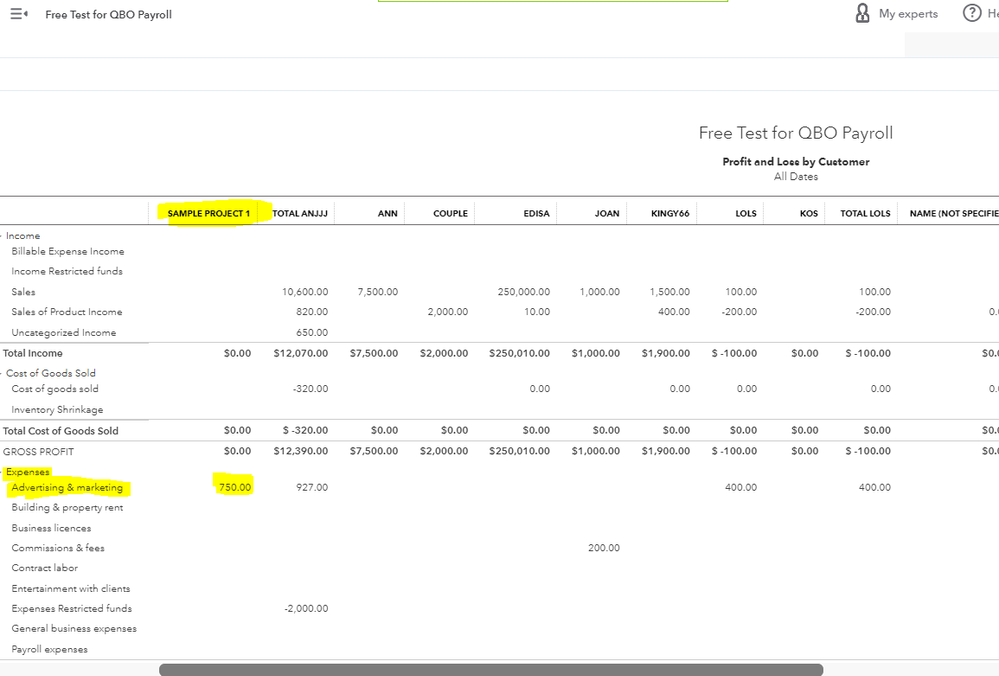Open the 750.00 Advertising amount for Sample Project 1
Viewport: 999px width, 676px height.
pos(235,487)
